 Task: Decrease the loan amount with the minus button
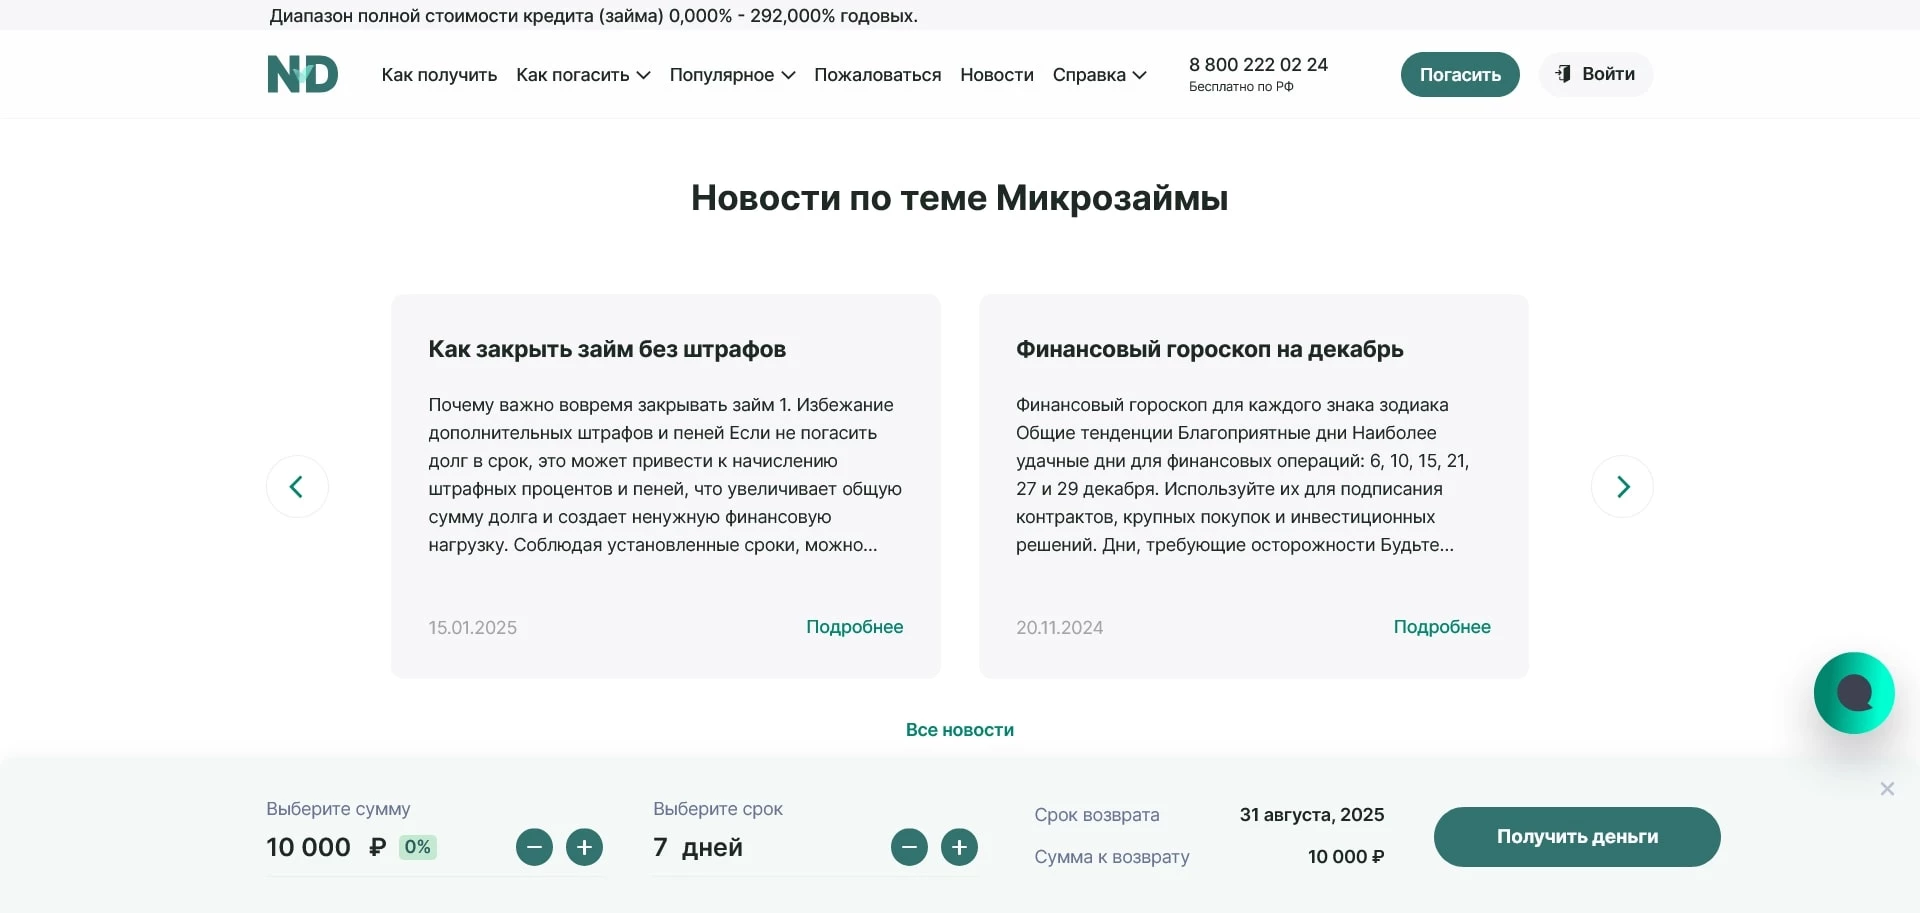coord(534,847)
